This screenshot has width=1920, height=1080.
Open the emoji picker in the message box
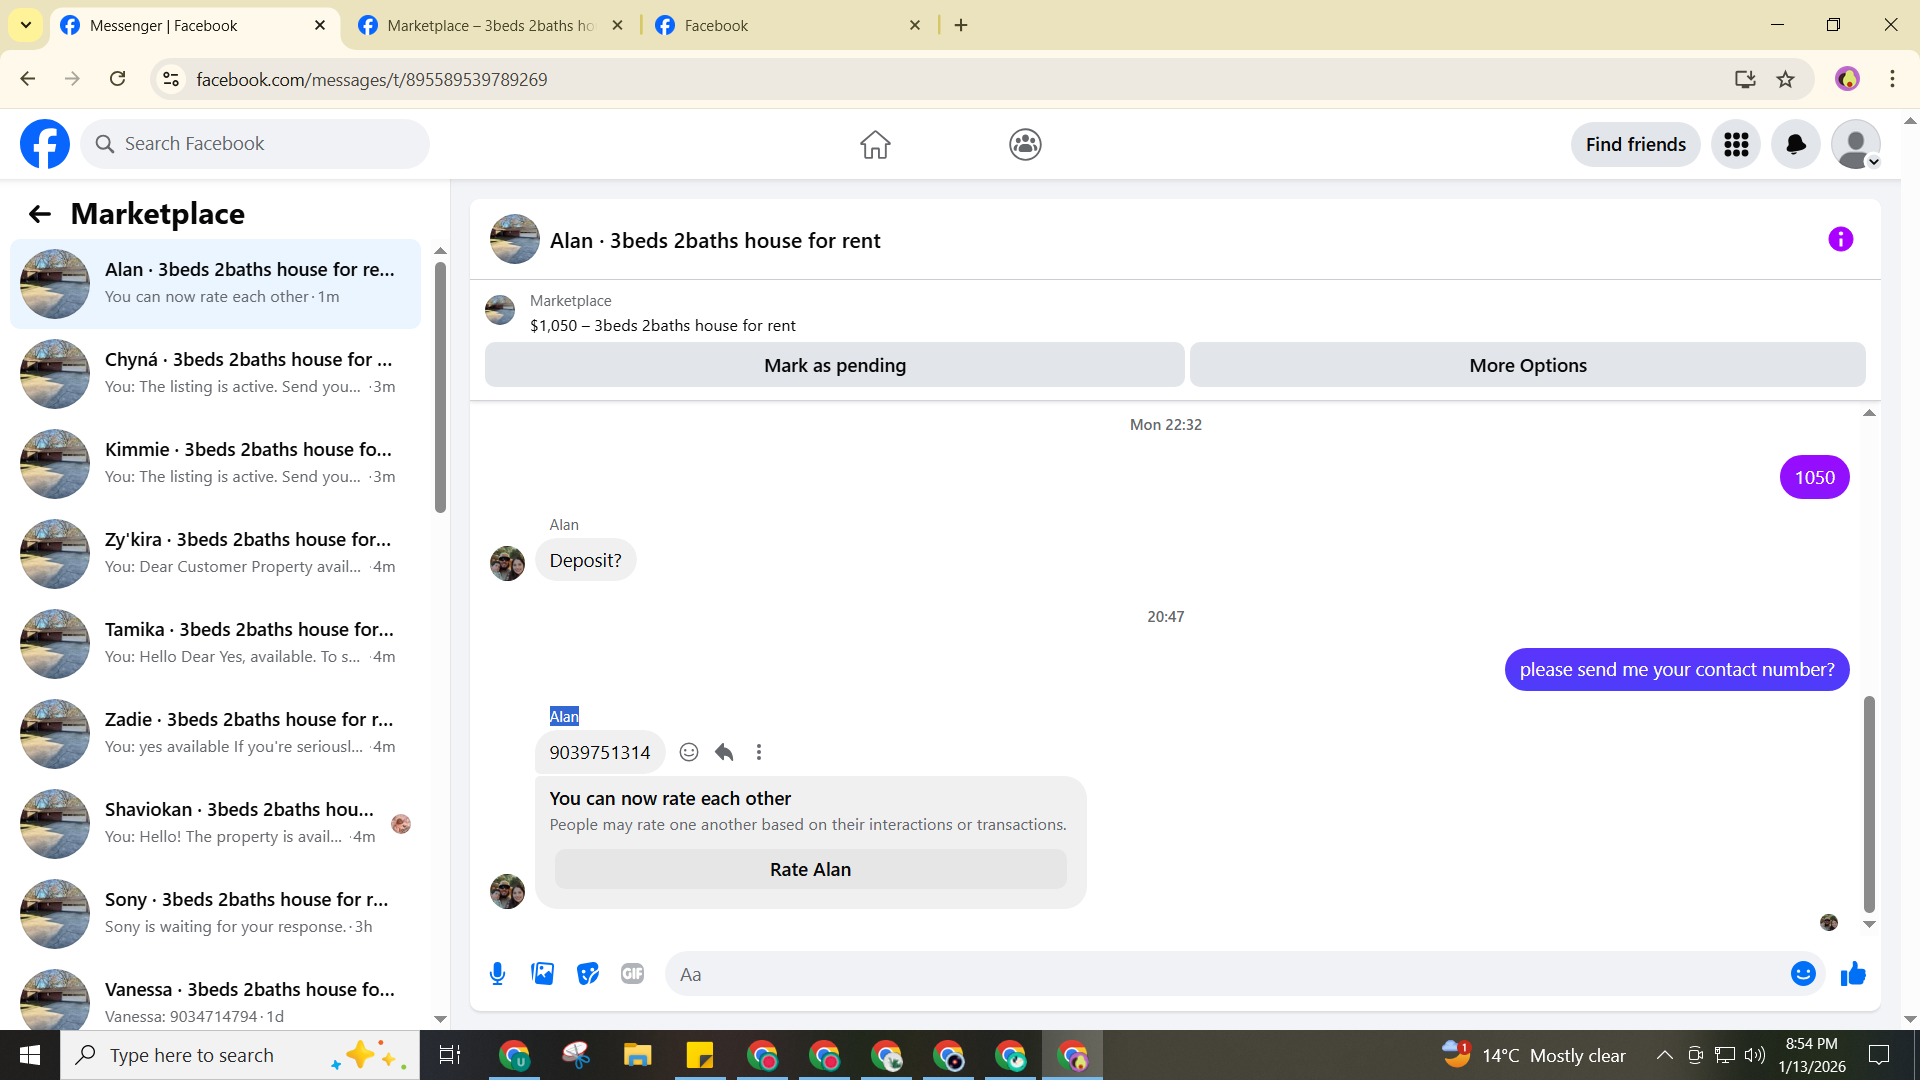(1802, 974)
